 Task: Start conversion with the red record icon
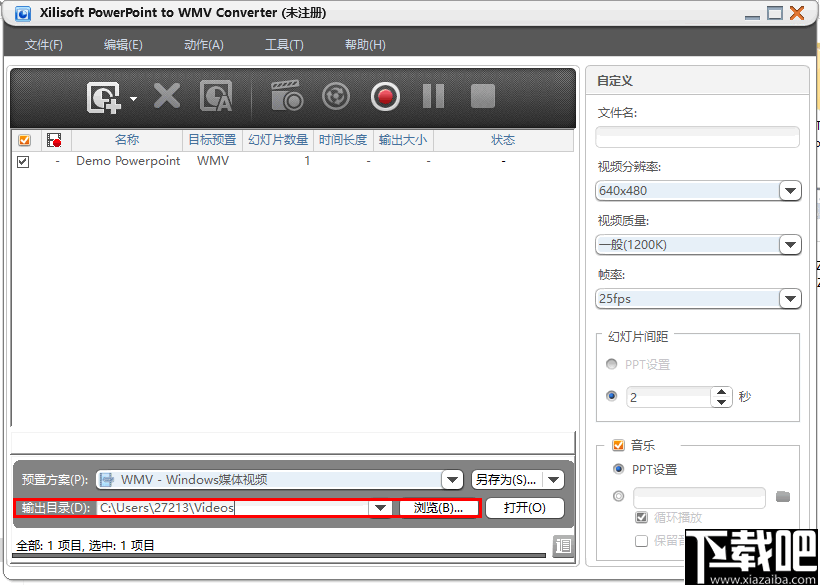click(x=385, y=97)
